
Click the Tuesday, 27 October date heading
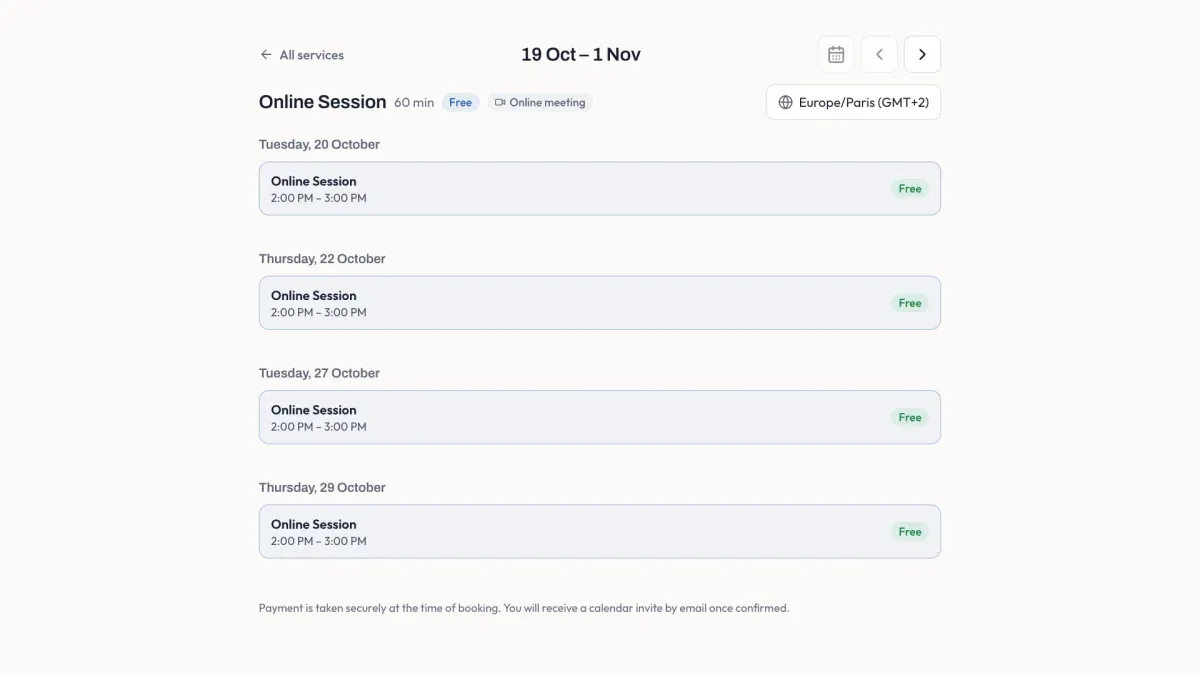[x=319, y=373]
